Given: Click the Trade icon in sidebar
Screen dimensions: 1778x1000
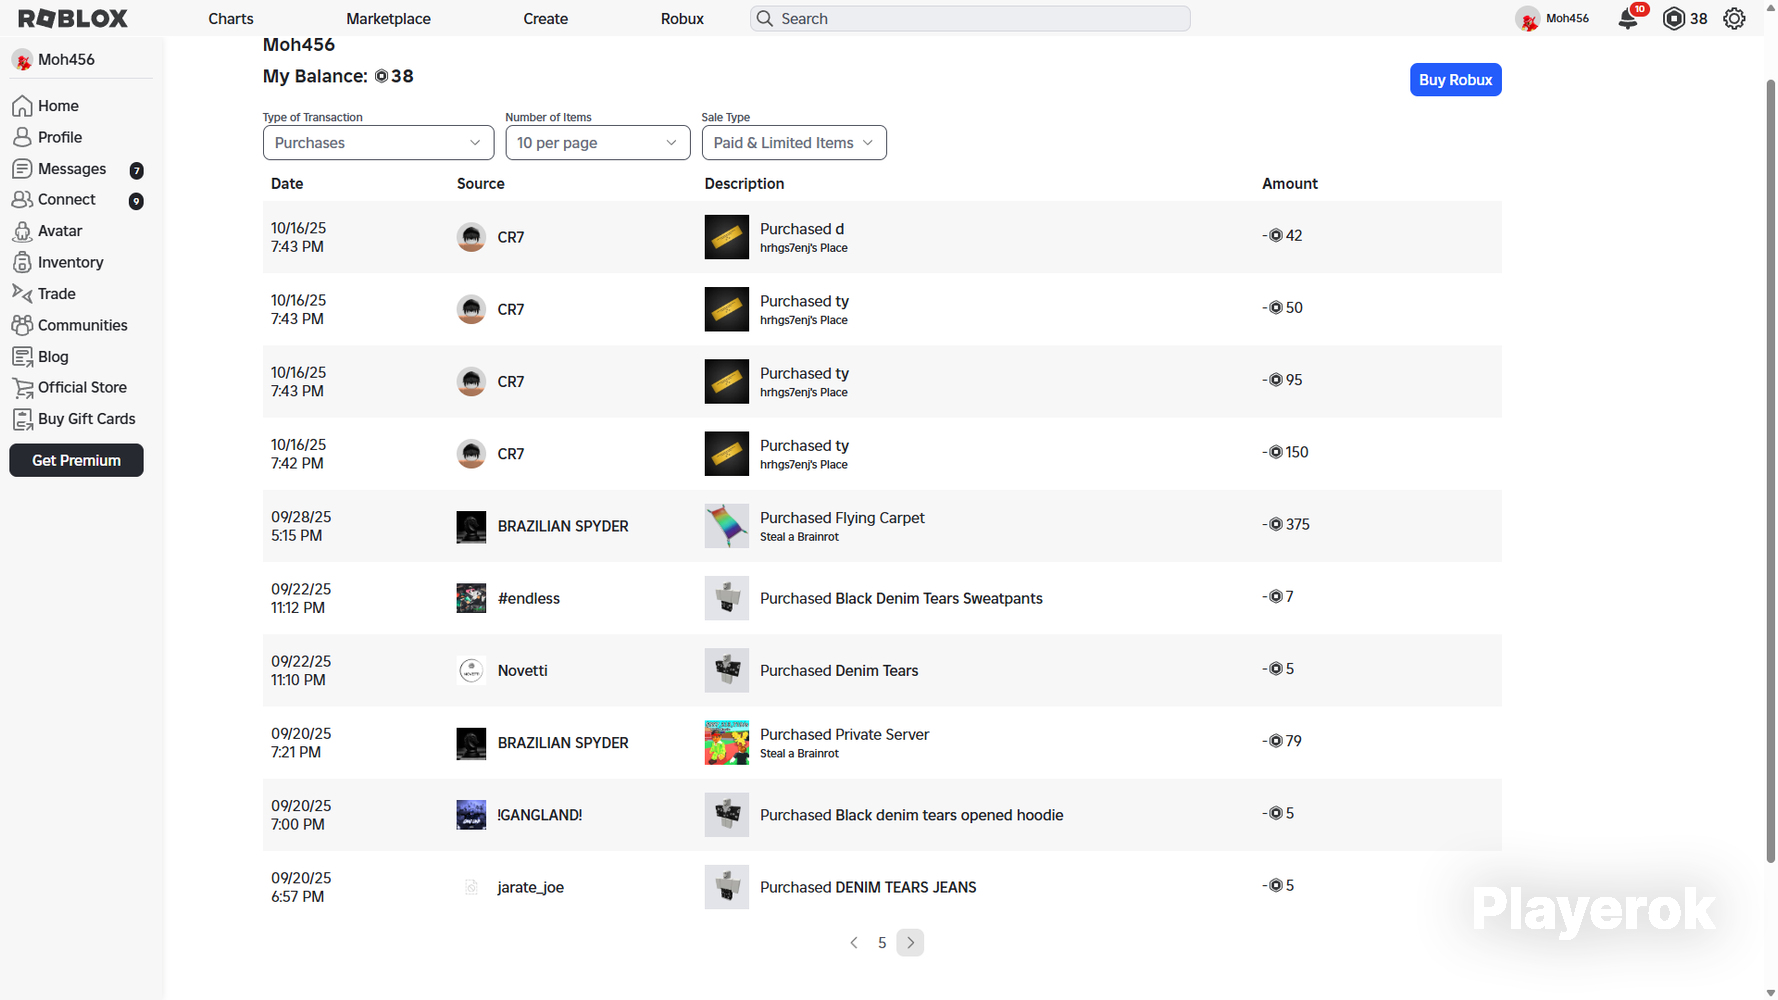Looking at the screenshot, I should 22,293.
